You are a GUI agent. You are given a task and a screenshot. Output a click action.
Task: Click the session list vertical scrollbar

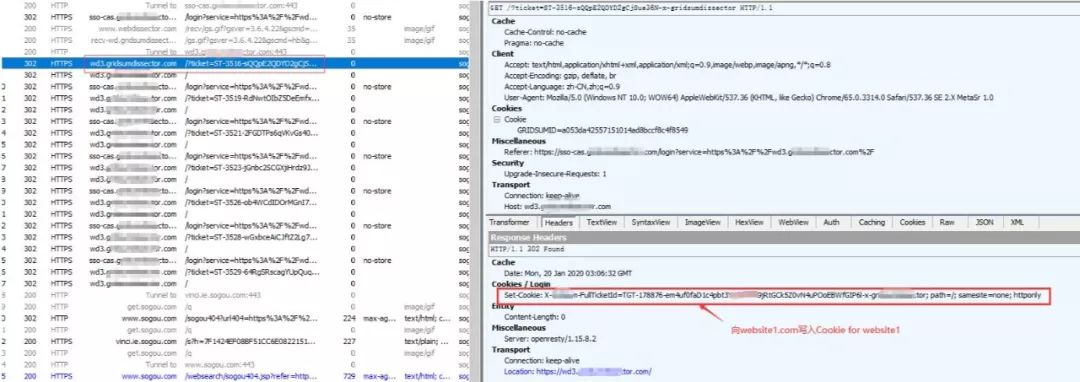[475, 191]
